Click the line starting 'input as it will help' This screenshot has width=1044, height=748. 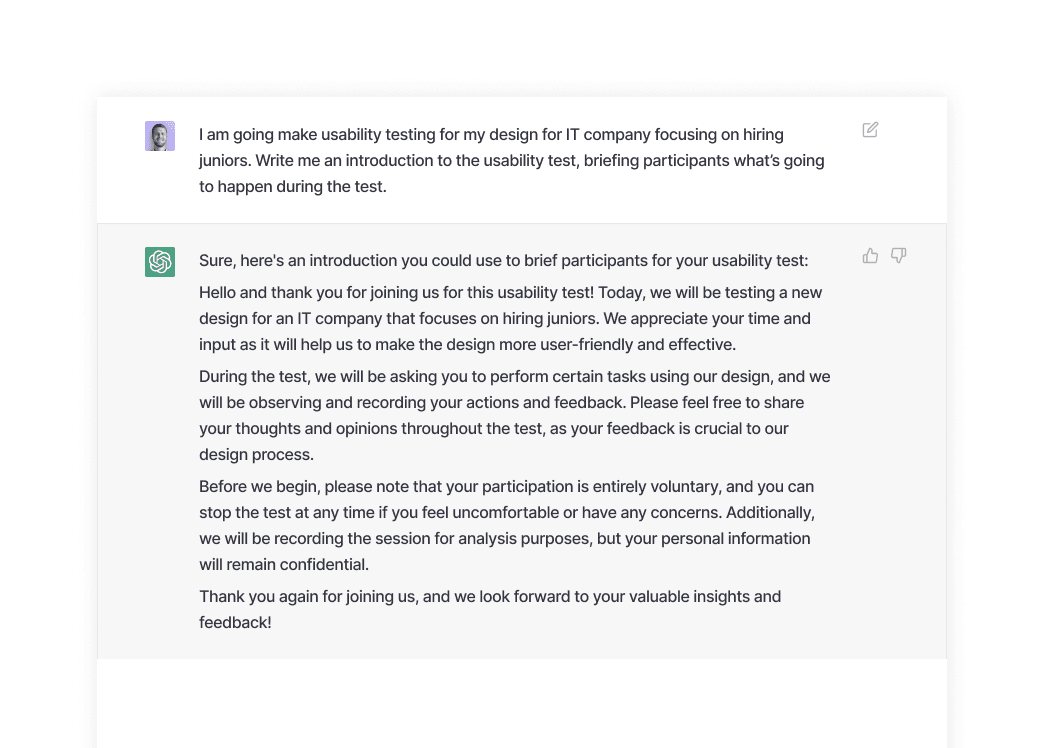[x=467, y=344]
